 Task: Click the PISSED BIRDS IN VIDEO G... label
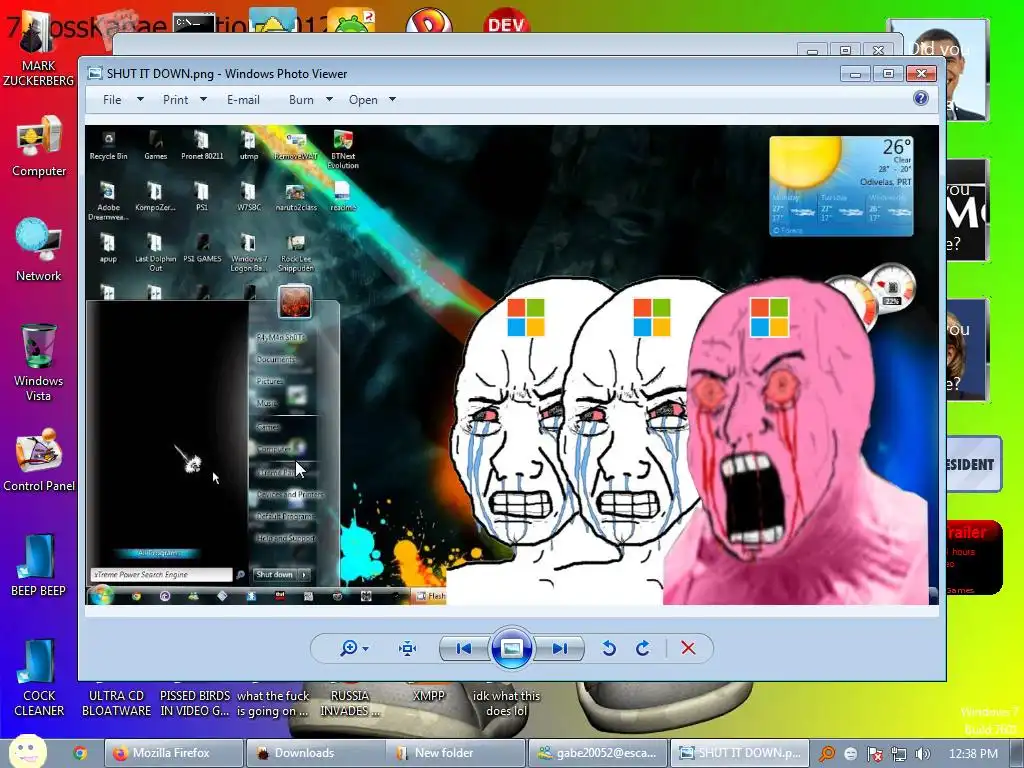195,703
